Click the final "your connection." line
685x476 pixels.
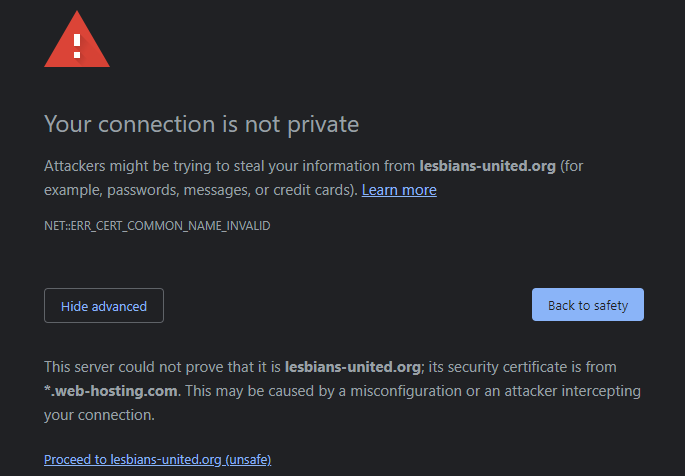99,415
